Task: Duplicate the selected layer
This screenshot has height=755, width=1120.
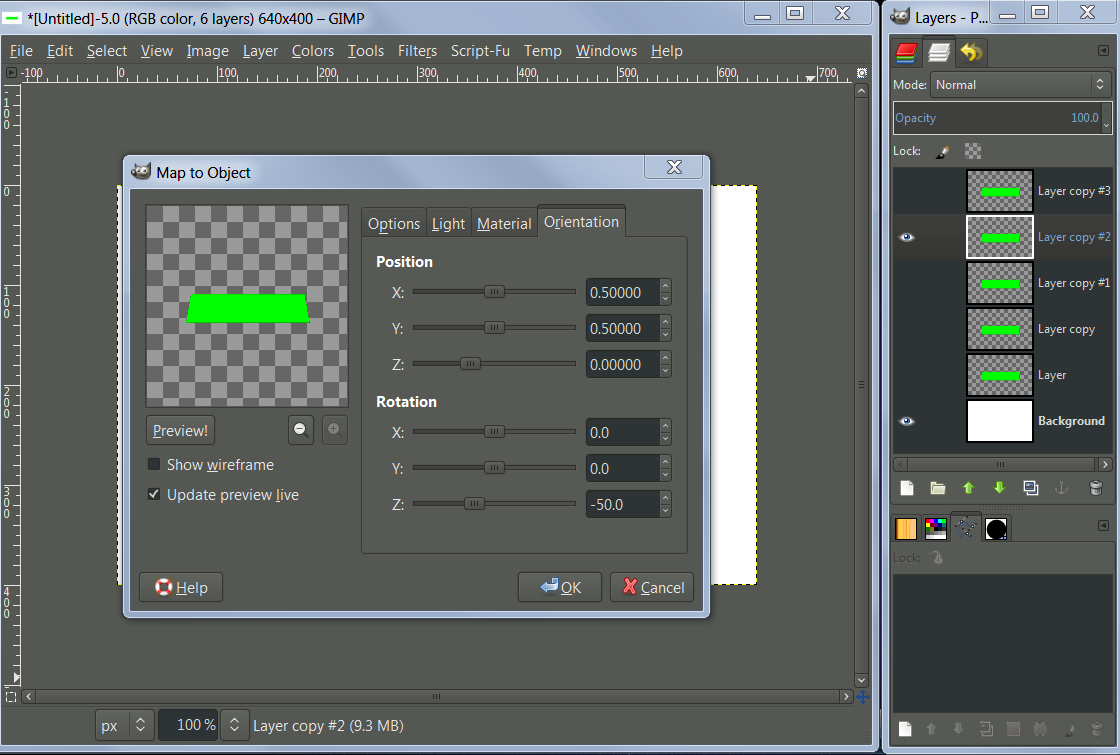Action: [1031, 488]
